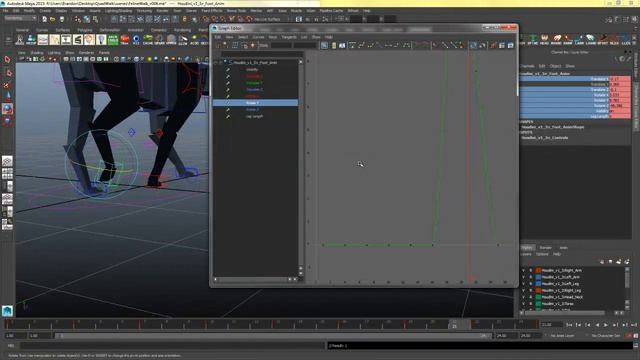Screen dimensions: 640x360
Task: Activate the Move tool in the toolbox
Action: point(7,96)
